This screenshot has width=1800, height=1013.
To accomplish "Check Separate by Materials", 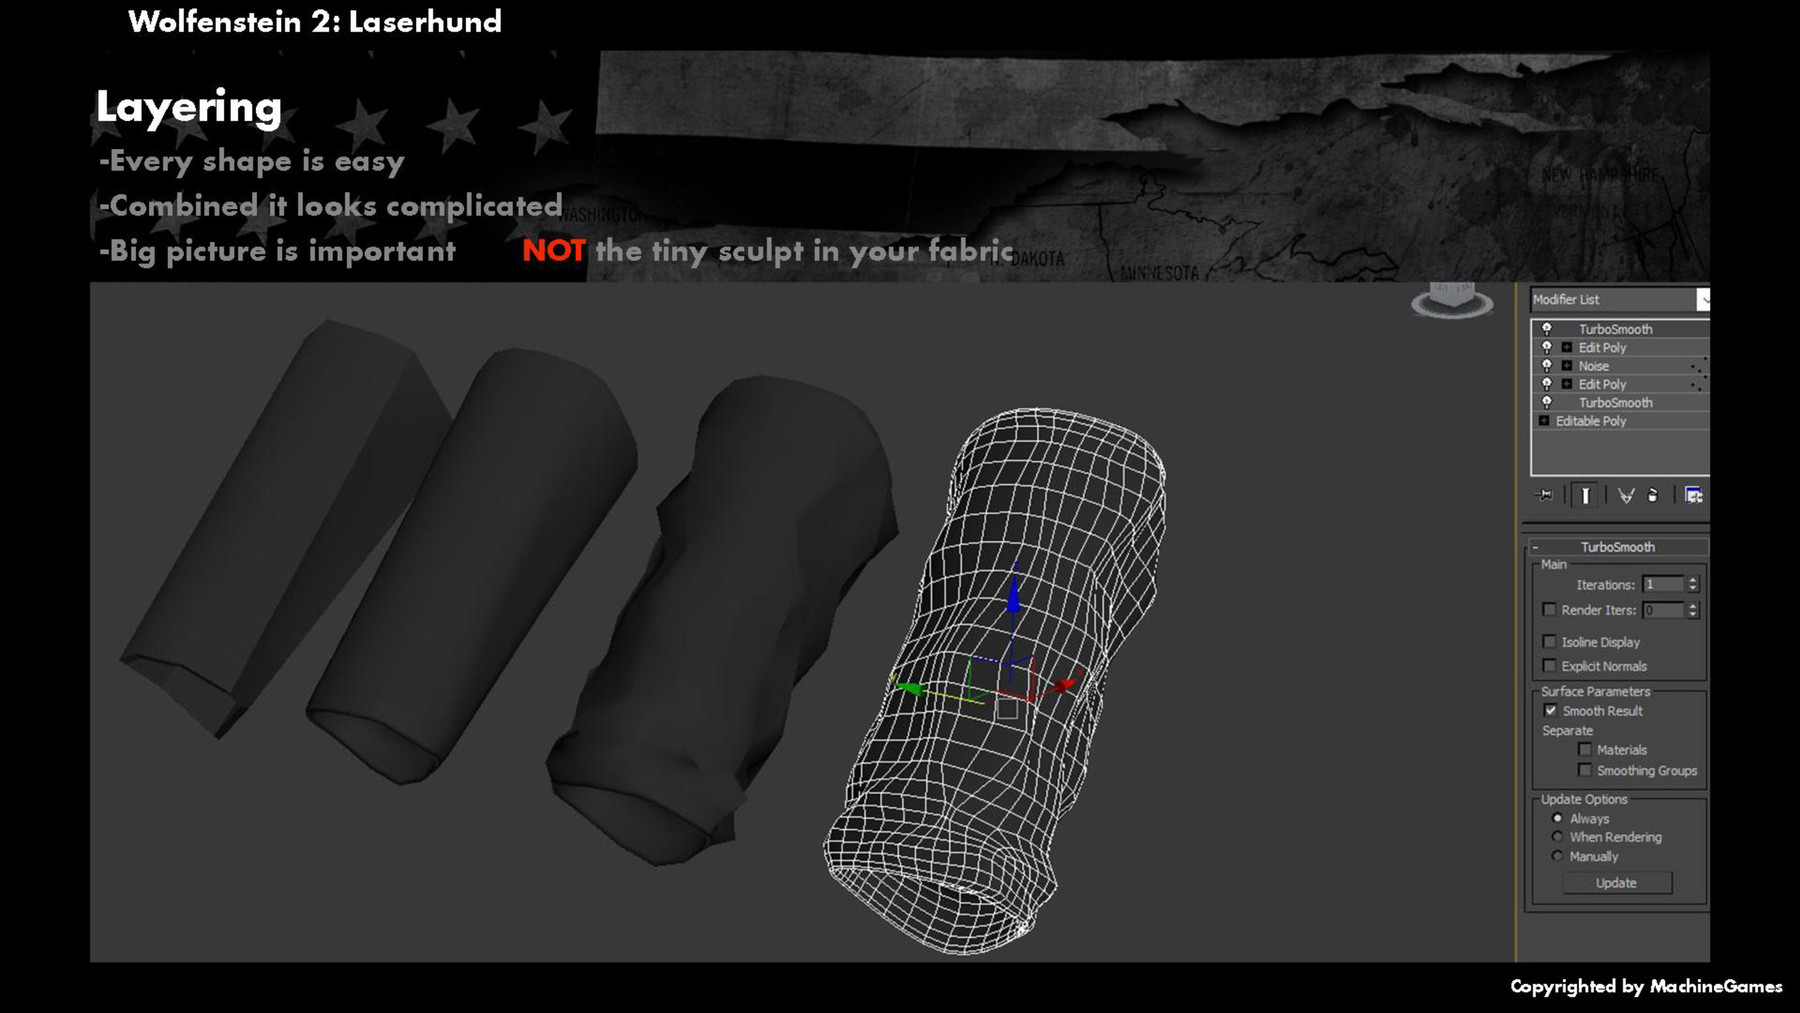I will pos(1584,750).
